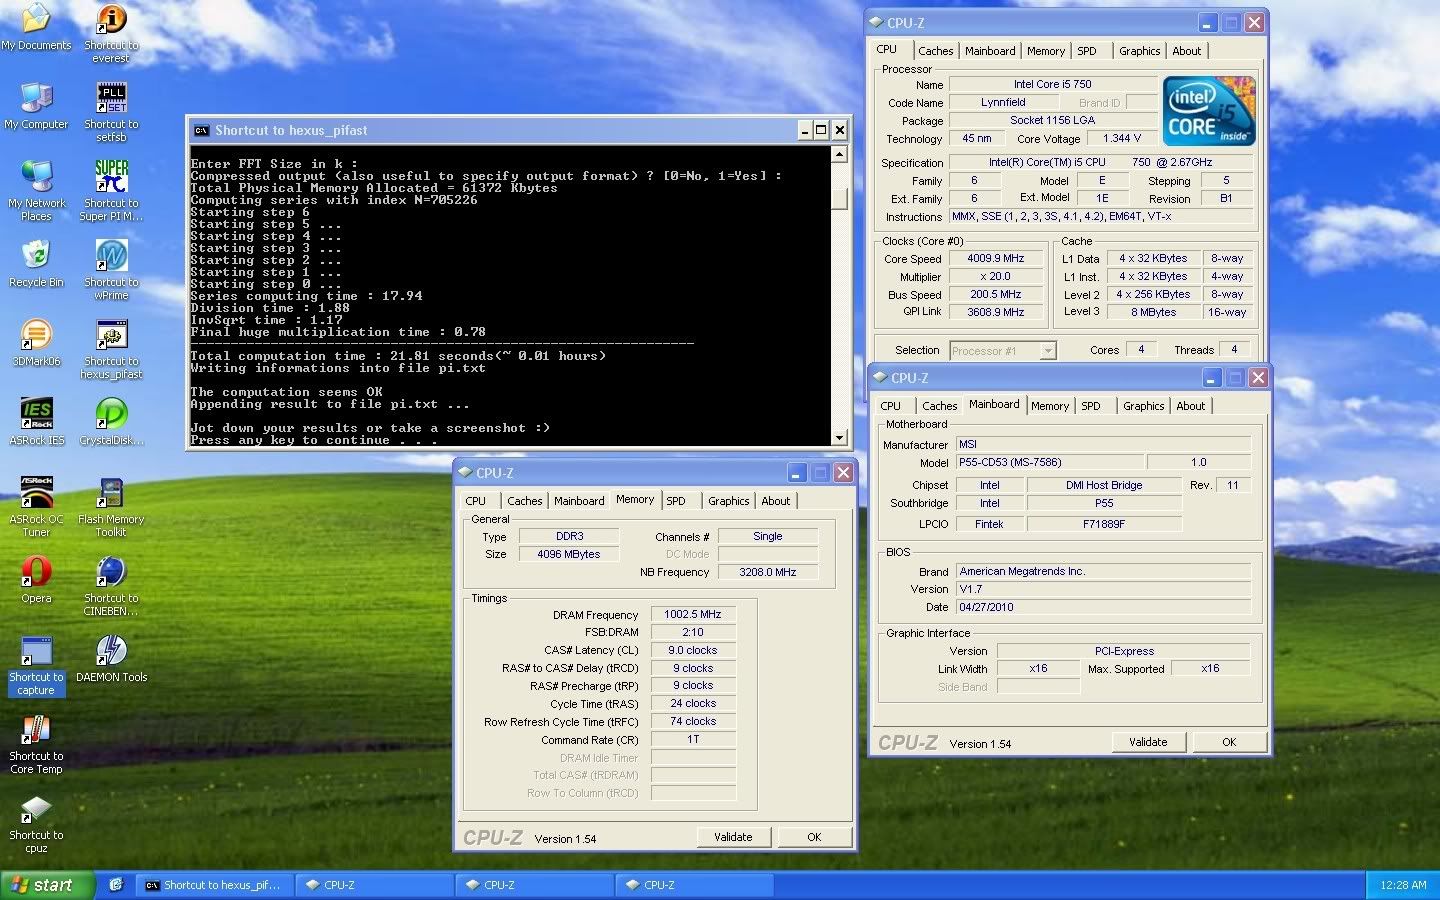Click the Core Voltage value 1.344 V
1440x900 pixels.
pyautogui.click(x=1122, y=138)
